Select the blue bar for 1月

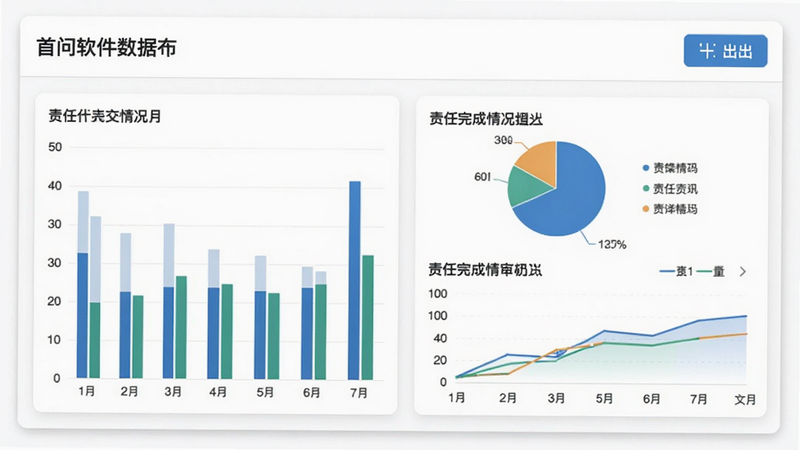click(x=83, y=315)
